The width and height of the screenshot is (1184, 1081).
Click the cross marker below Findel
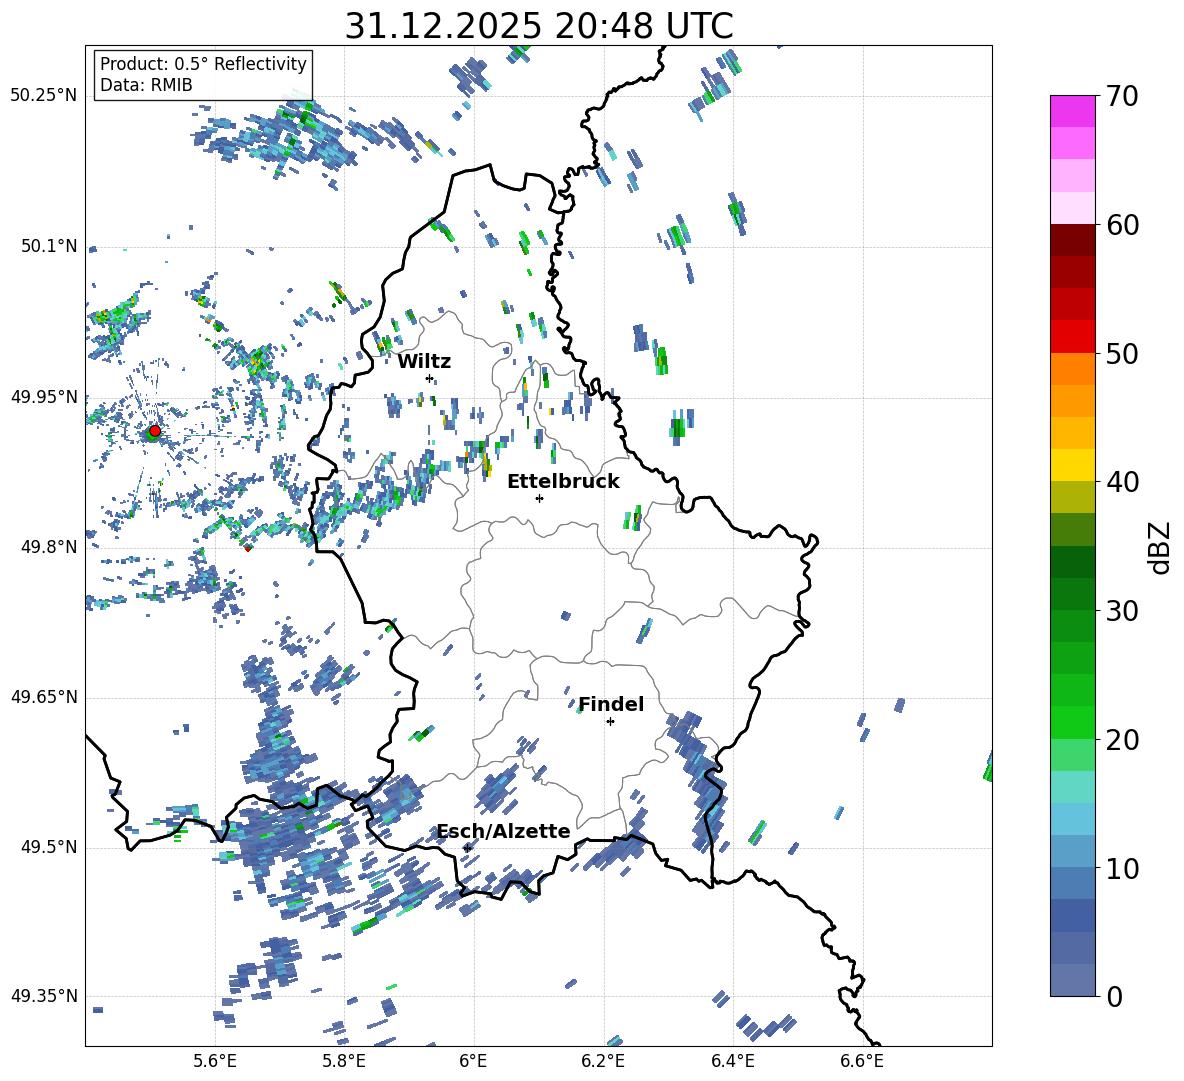tap(610, 722)
